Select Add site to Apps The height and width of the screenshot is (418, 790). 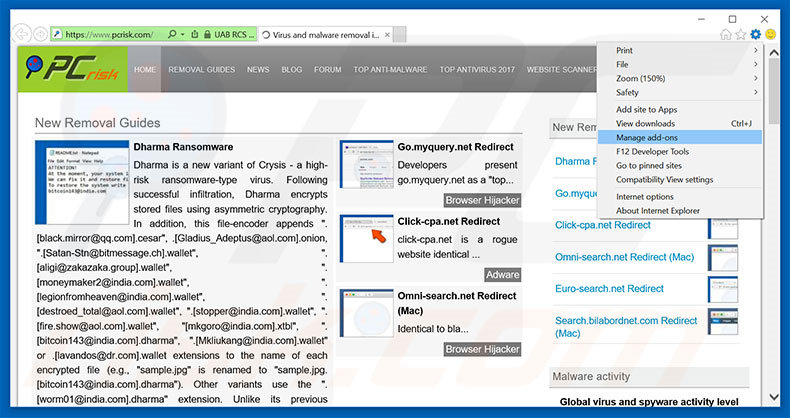click(x=680, y=109)
